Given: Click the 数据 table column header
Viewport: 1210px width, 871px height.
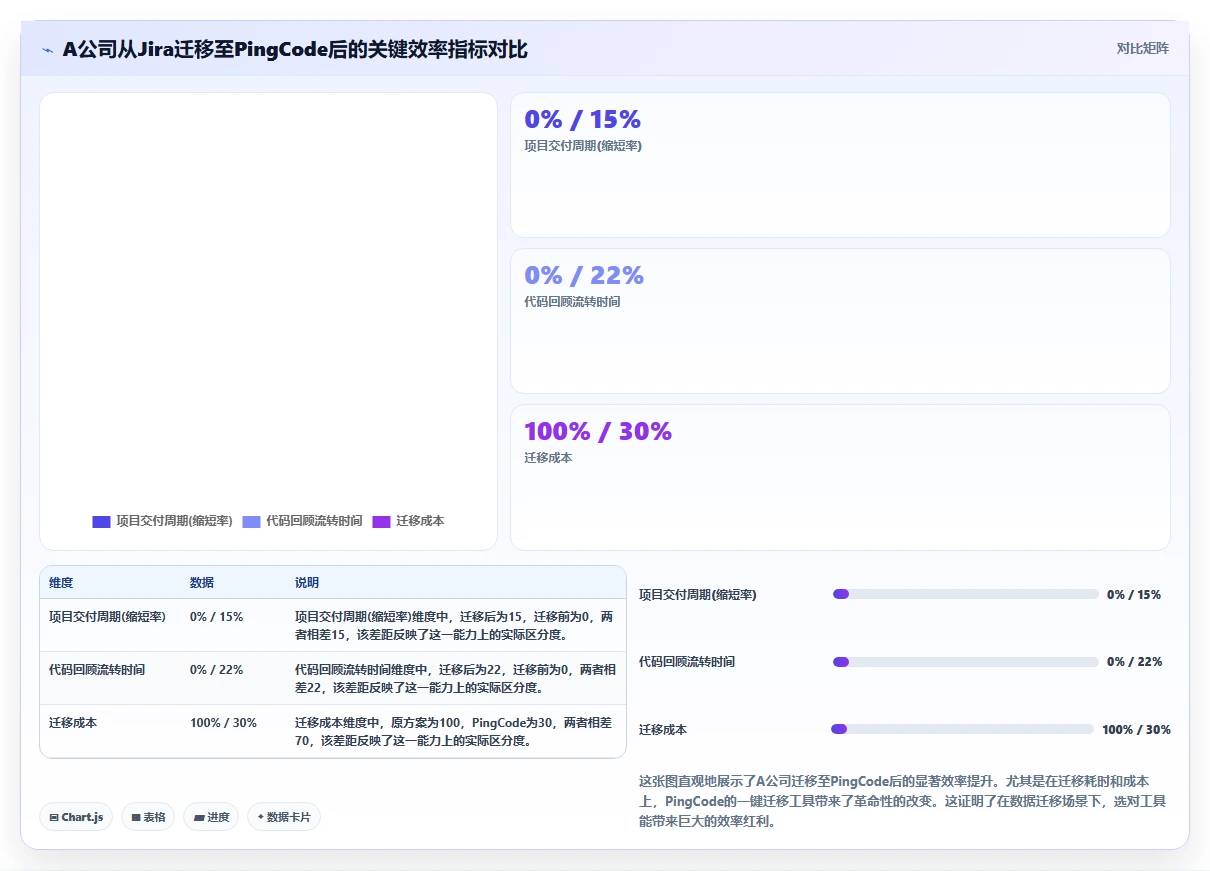Looking at the screenshot, I should click(x=202, y=583).
